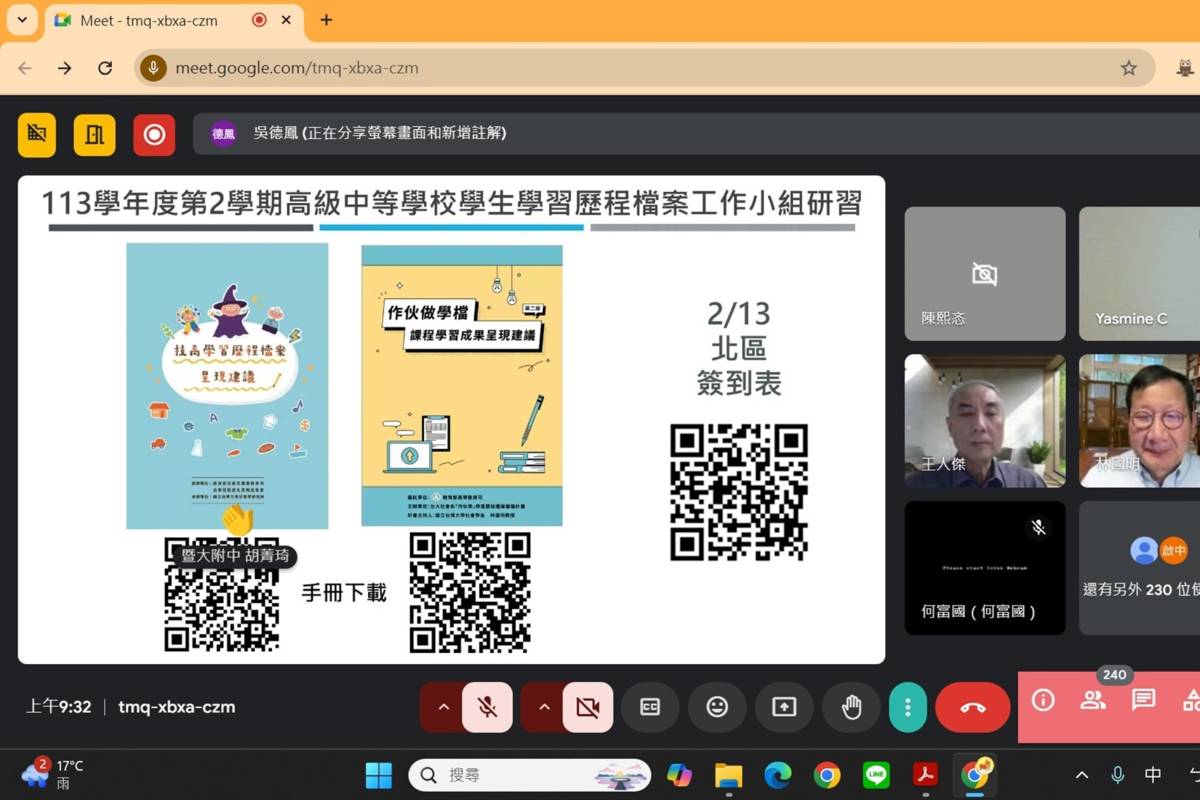Open LINE app from taskbar
The image size is (1200, 800).
[877, 775]
